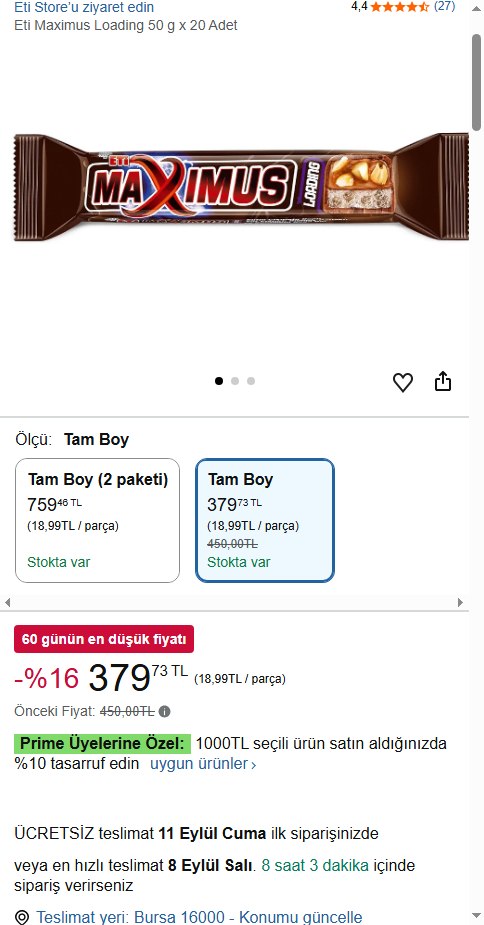The image size is (484, 925).
Task: Click the page vertical scrollbar thumb
Action: [x=476, y=81]
